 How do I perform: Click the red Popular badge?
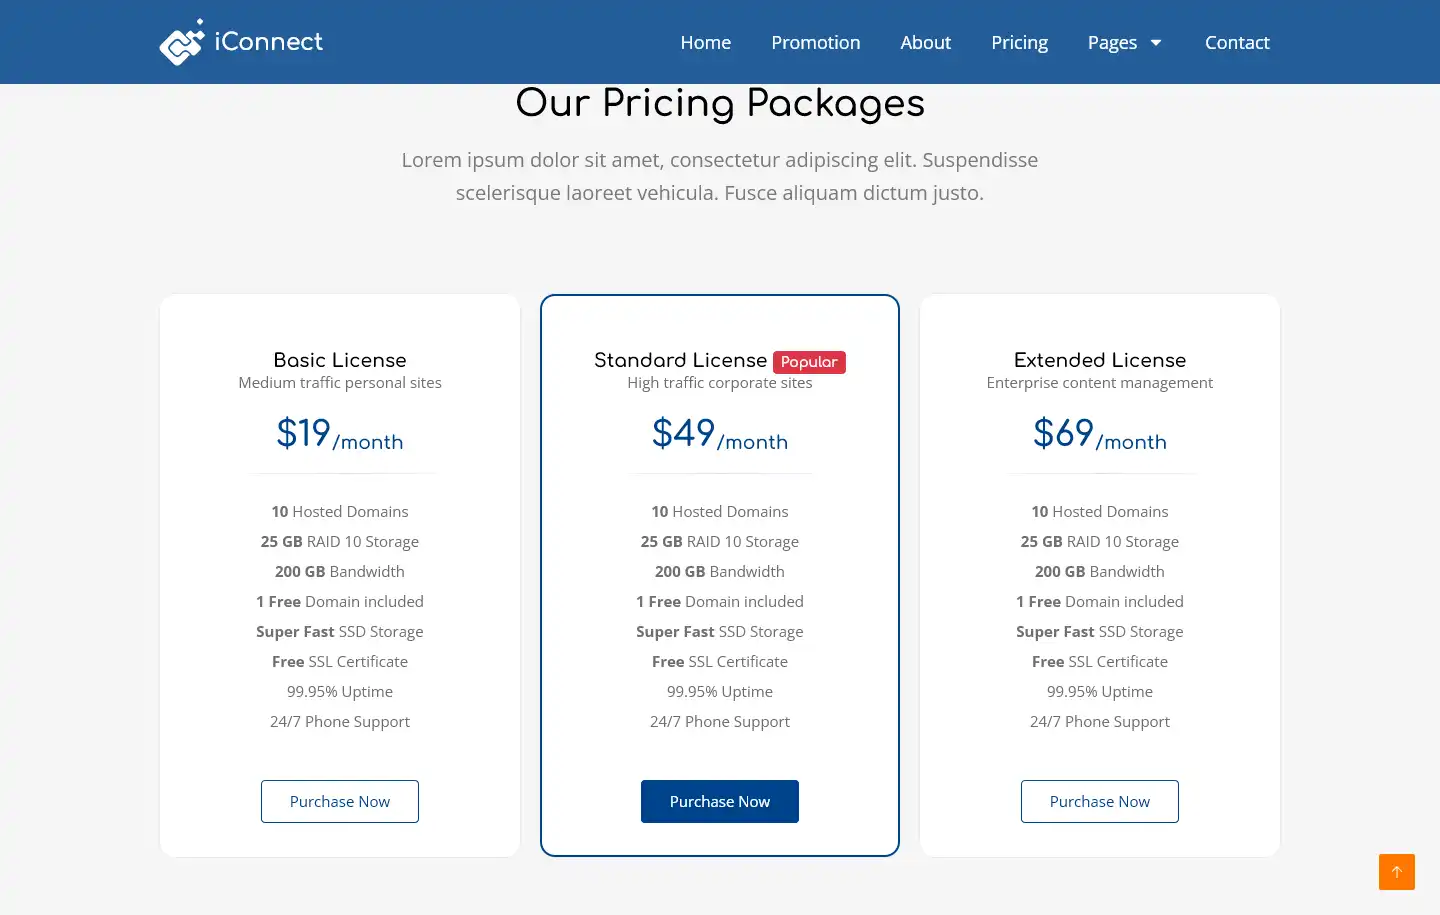(x=809, y=362)
